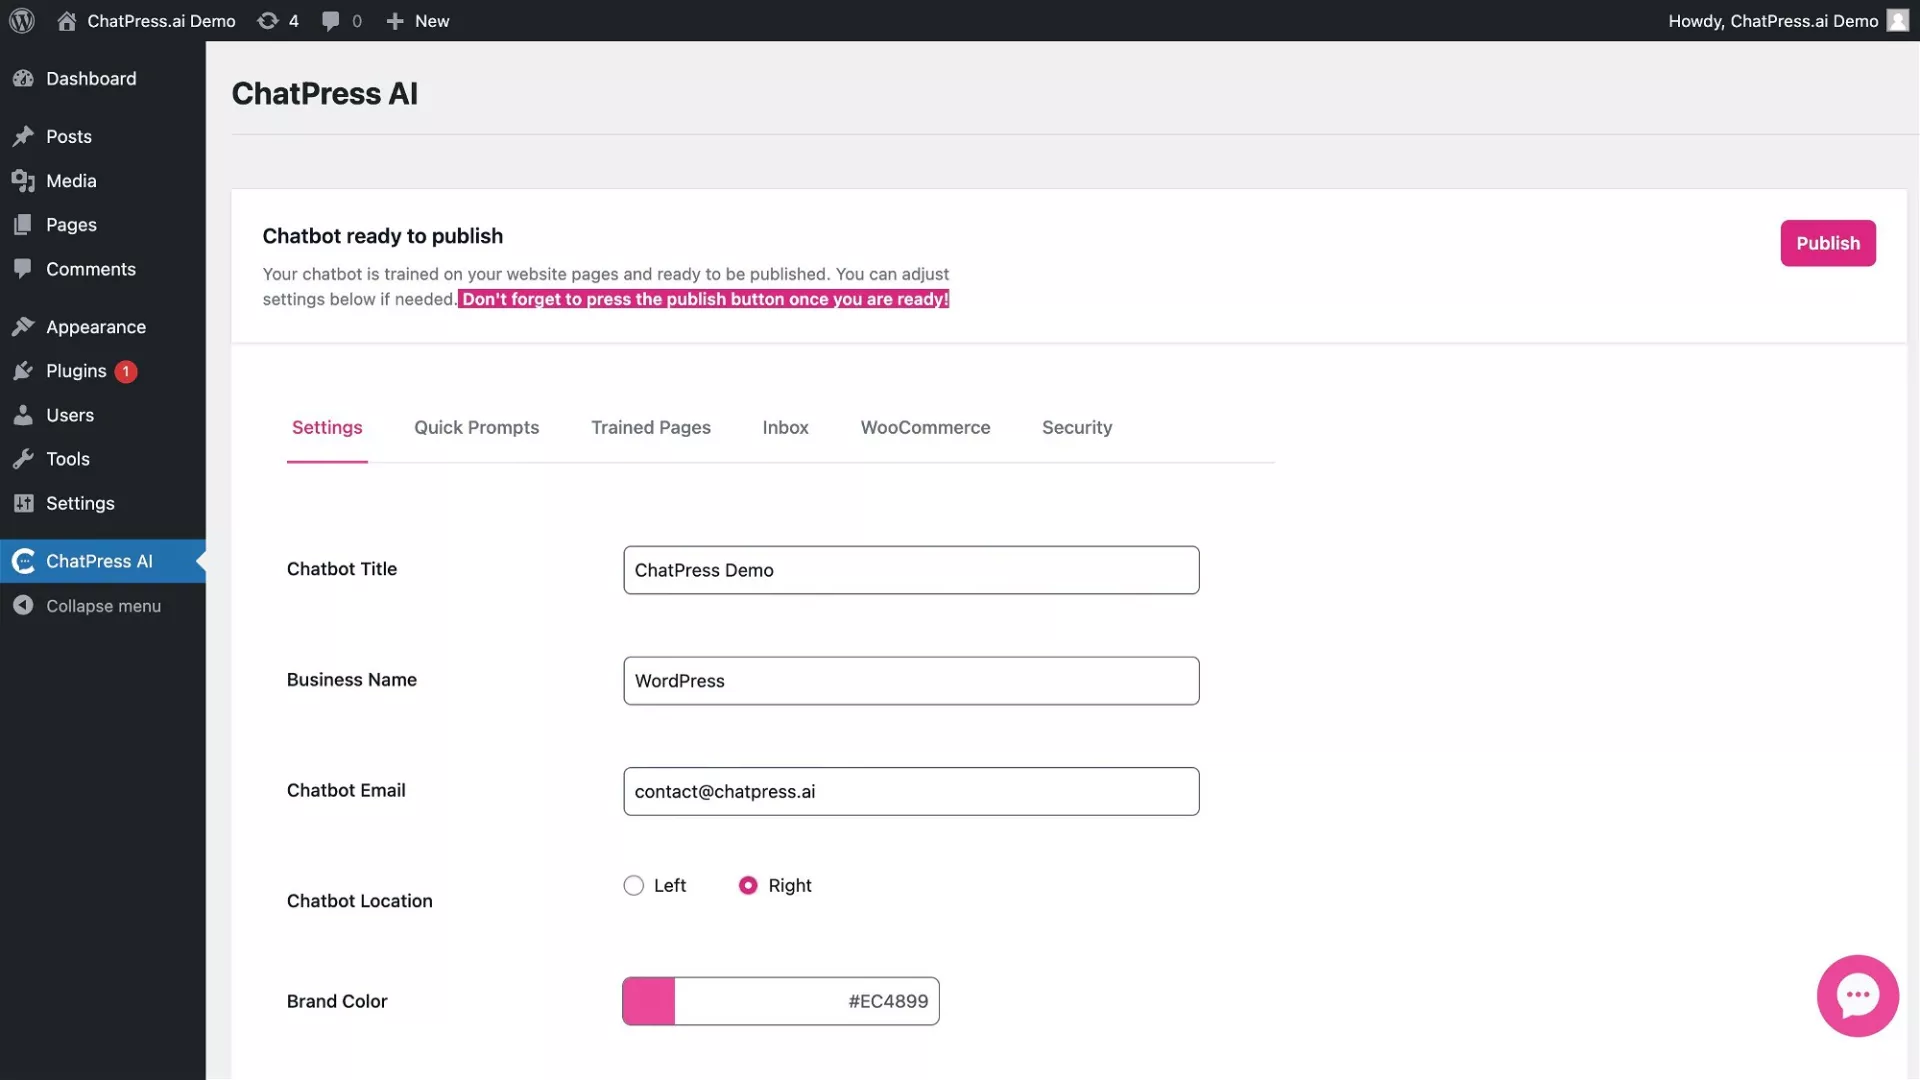The width and height of the screenshot is (1920, 1080).
Task: Click the pink Brand Color swatch
Action: pyautogui.click(x=649, y=1001)
